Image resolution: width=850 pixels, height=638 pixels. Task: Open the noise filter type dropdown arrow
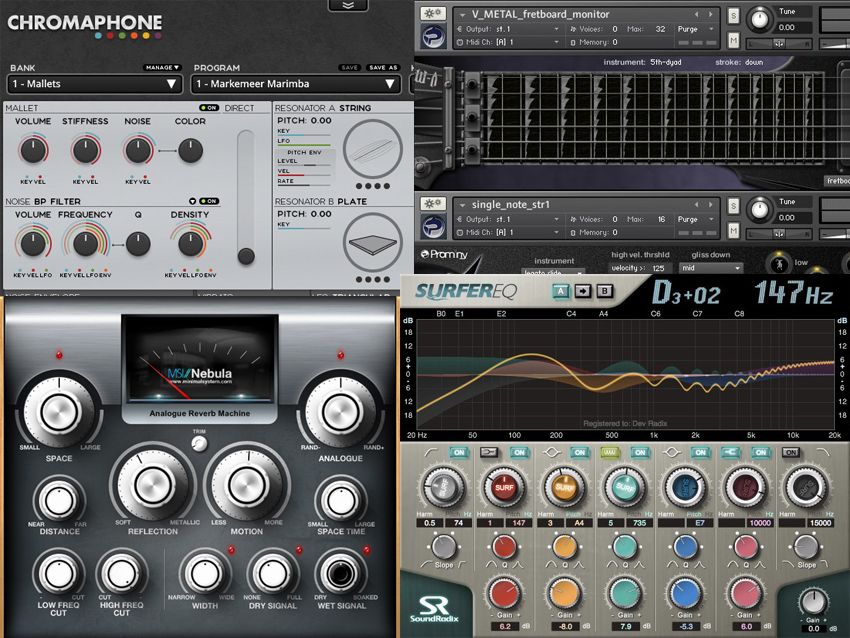click(x=192, y=201)
